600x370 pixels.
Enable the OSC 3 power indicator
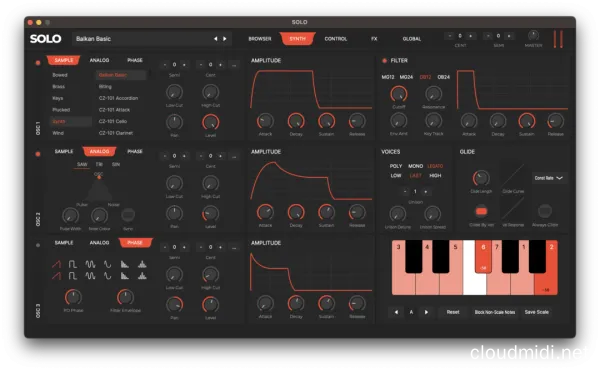point(38,245)
